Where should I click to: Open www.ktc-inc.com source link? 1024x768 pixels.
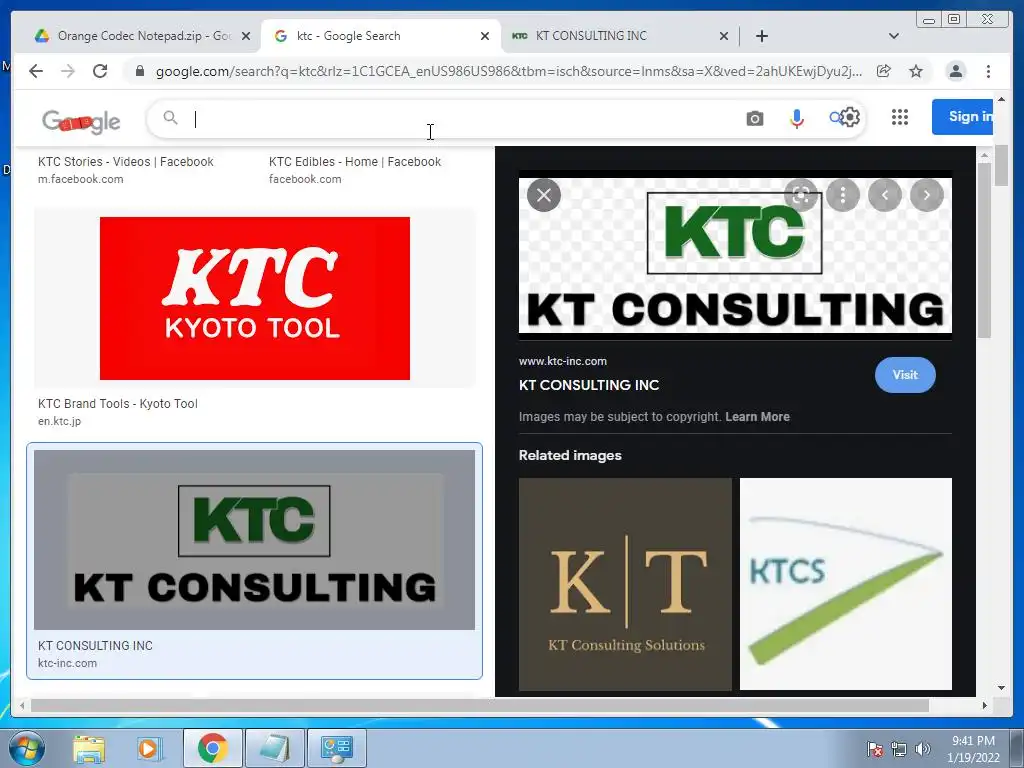click(563, 361)
